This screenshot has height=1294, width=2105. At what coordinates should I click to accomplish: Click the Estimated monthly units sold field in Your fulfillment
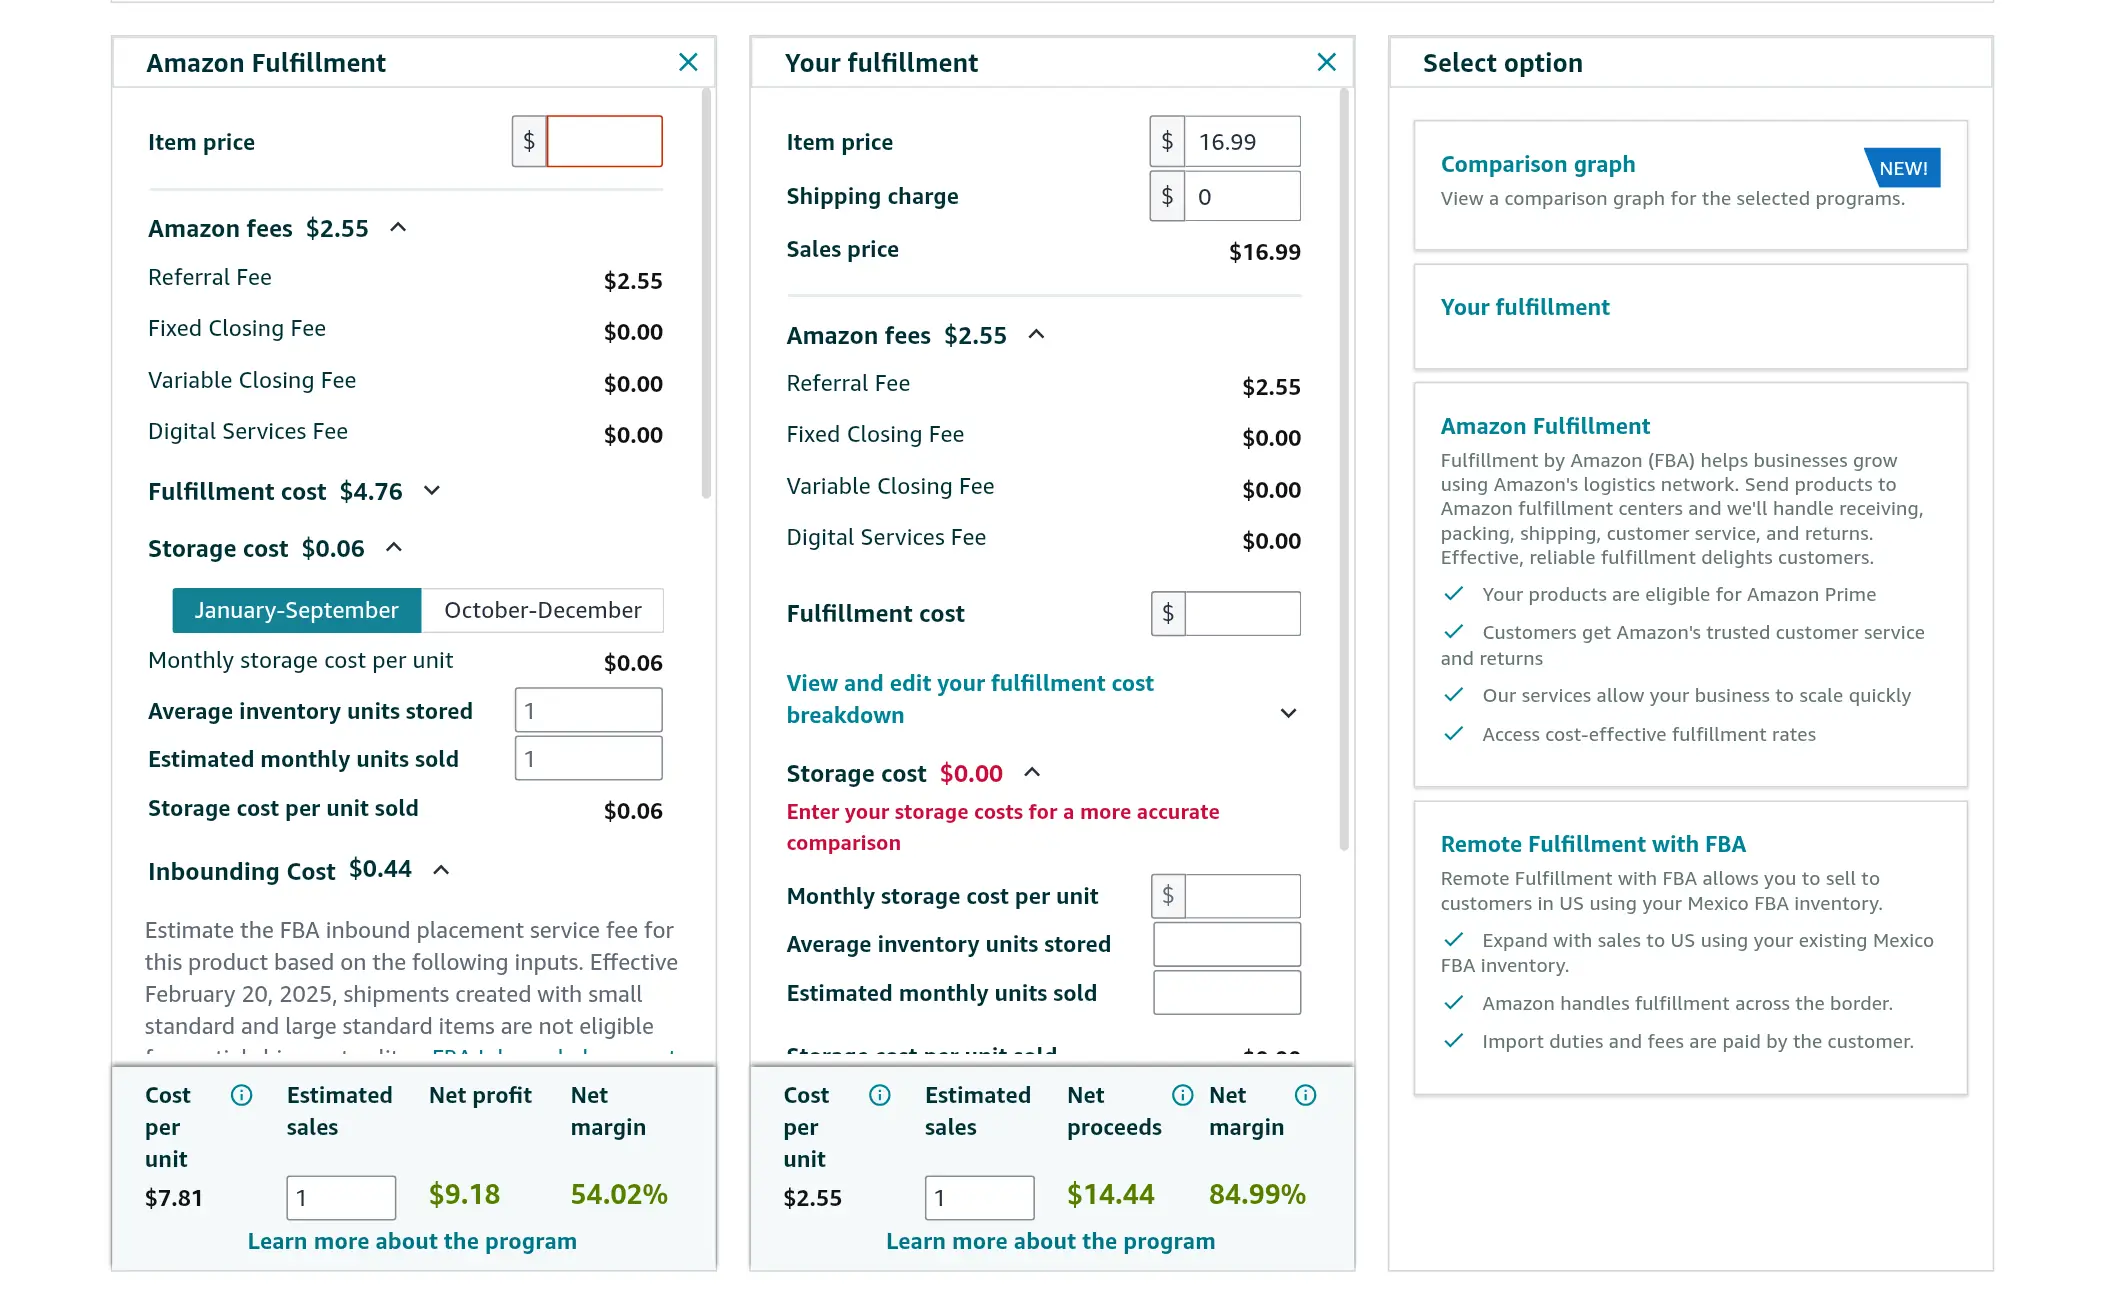click(1226, 992)
